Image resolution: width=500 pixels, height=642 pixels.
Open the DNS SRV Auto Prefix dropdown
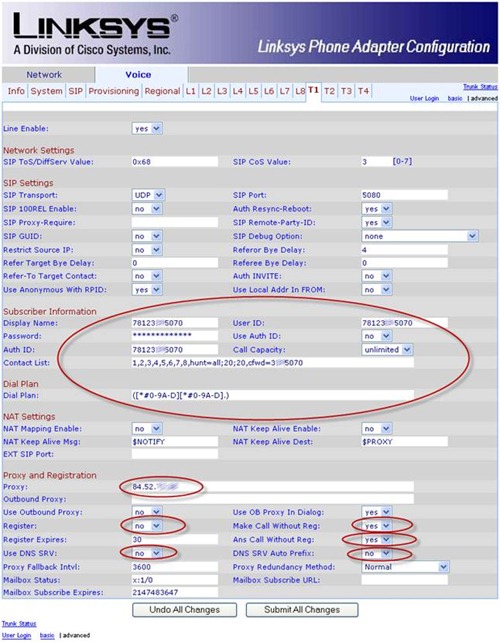click(377, 554)
